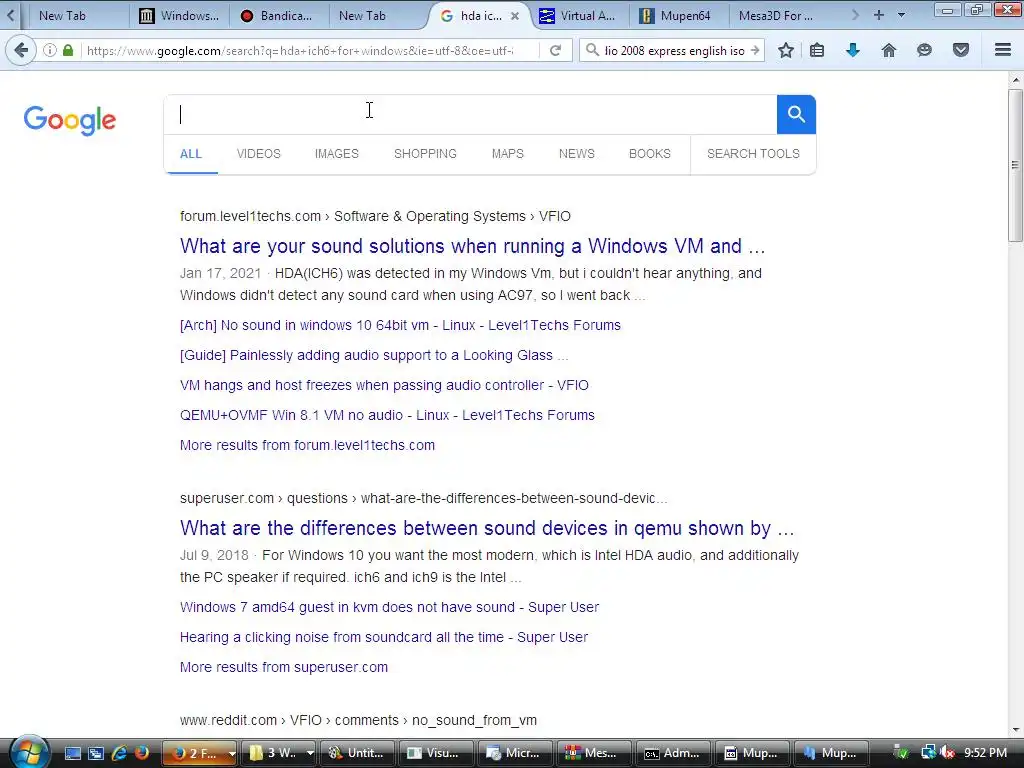Open 'Windows 7 amd64 guest in kvm' link
The width and height of the screenshot is (1024, 768).
(389, 607)
